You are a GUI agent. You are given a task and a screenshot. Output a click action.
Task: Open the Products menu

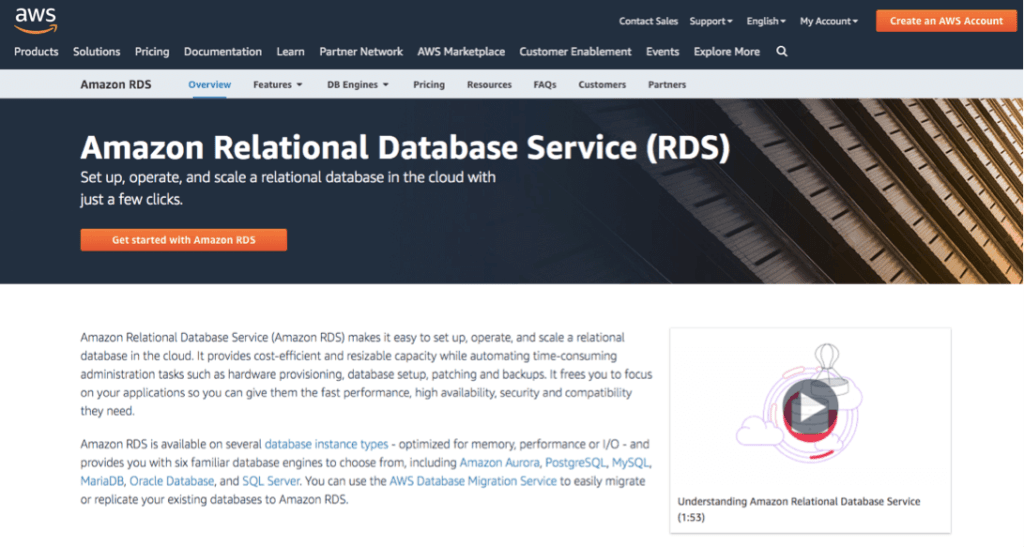tap(36, 52)
